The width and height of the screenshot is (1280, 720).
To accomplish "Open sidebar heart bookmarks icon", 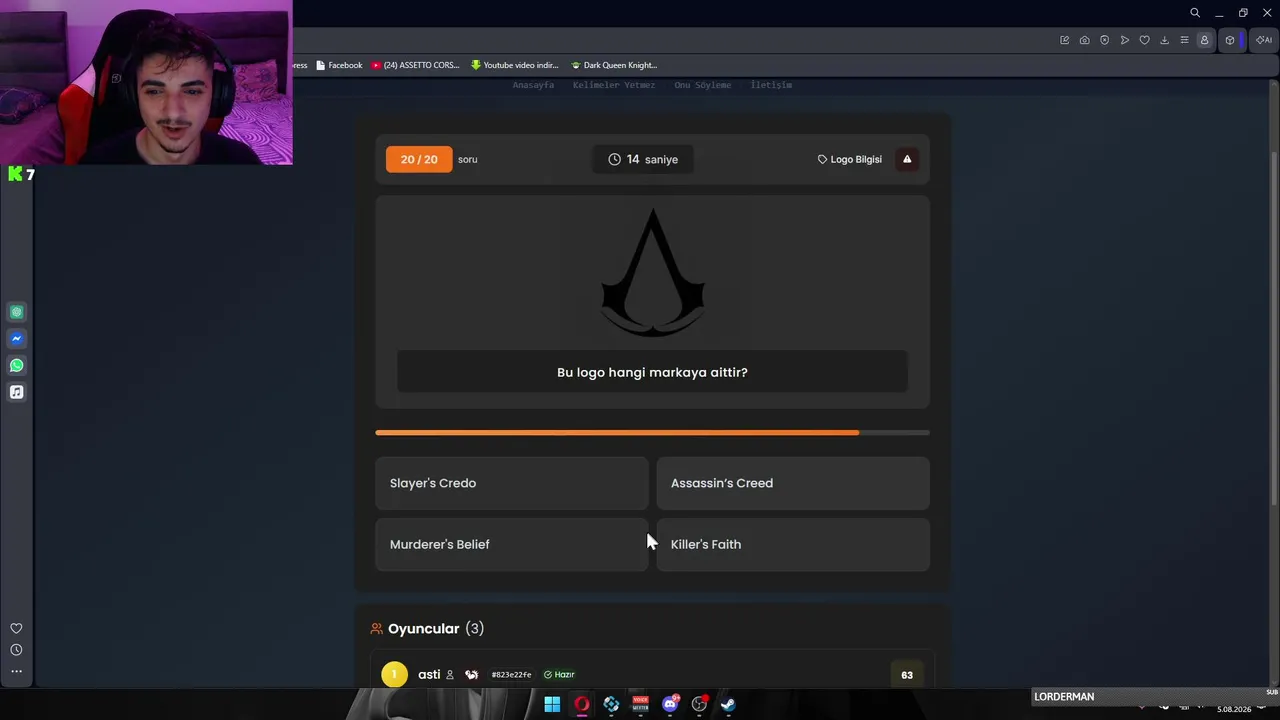I will [16, 628].
